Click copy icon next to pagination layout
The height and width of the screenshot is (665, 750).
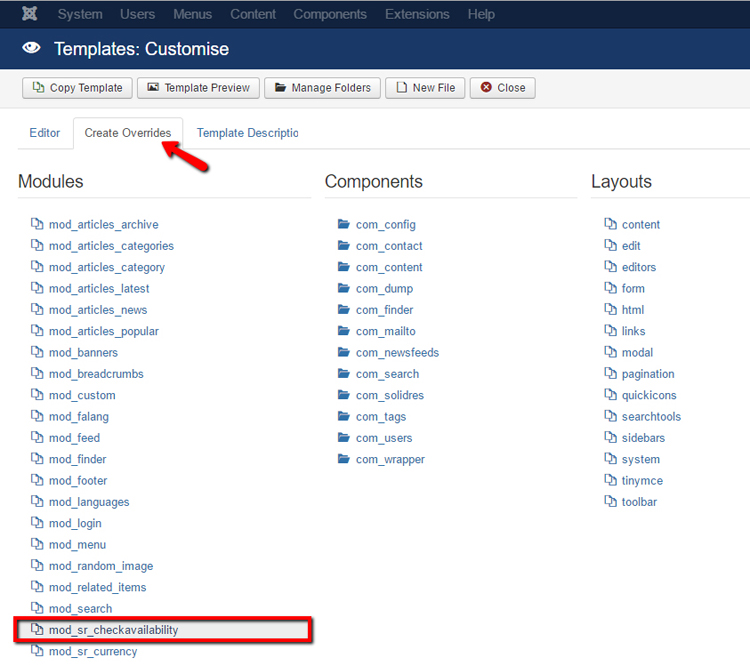click(x=610, y=373)
